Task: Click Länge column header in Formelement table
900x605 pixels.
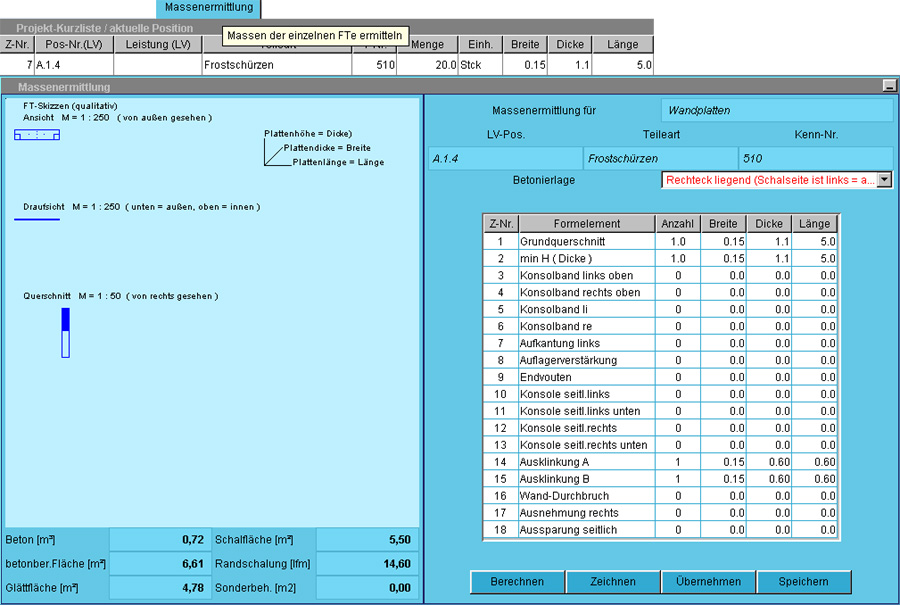Action: coord(814,223)
